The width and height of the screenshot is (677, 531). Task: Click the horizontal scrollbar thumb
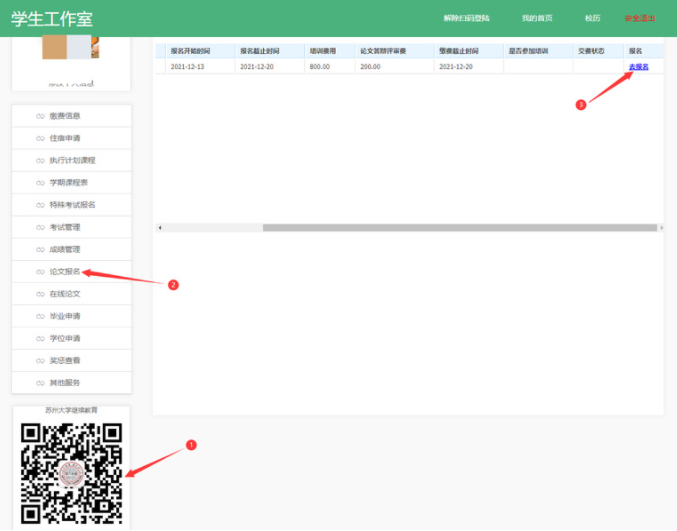pos(460,228)
